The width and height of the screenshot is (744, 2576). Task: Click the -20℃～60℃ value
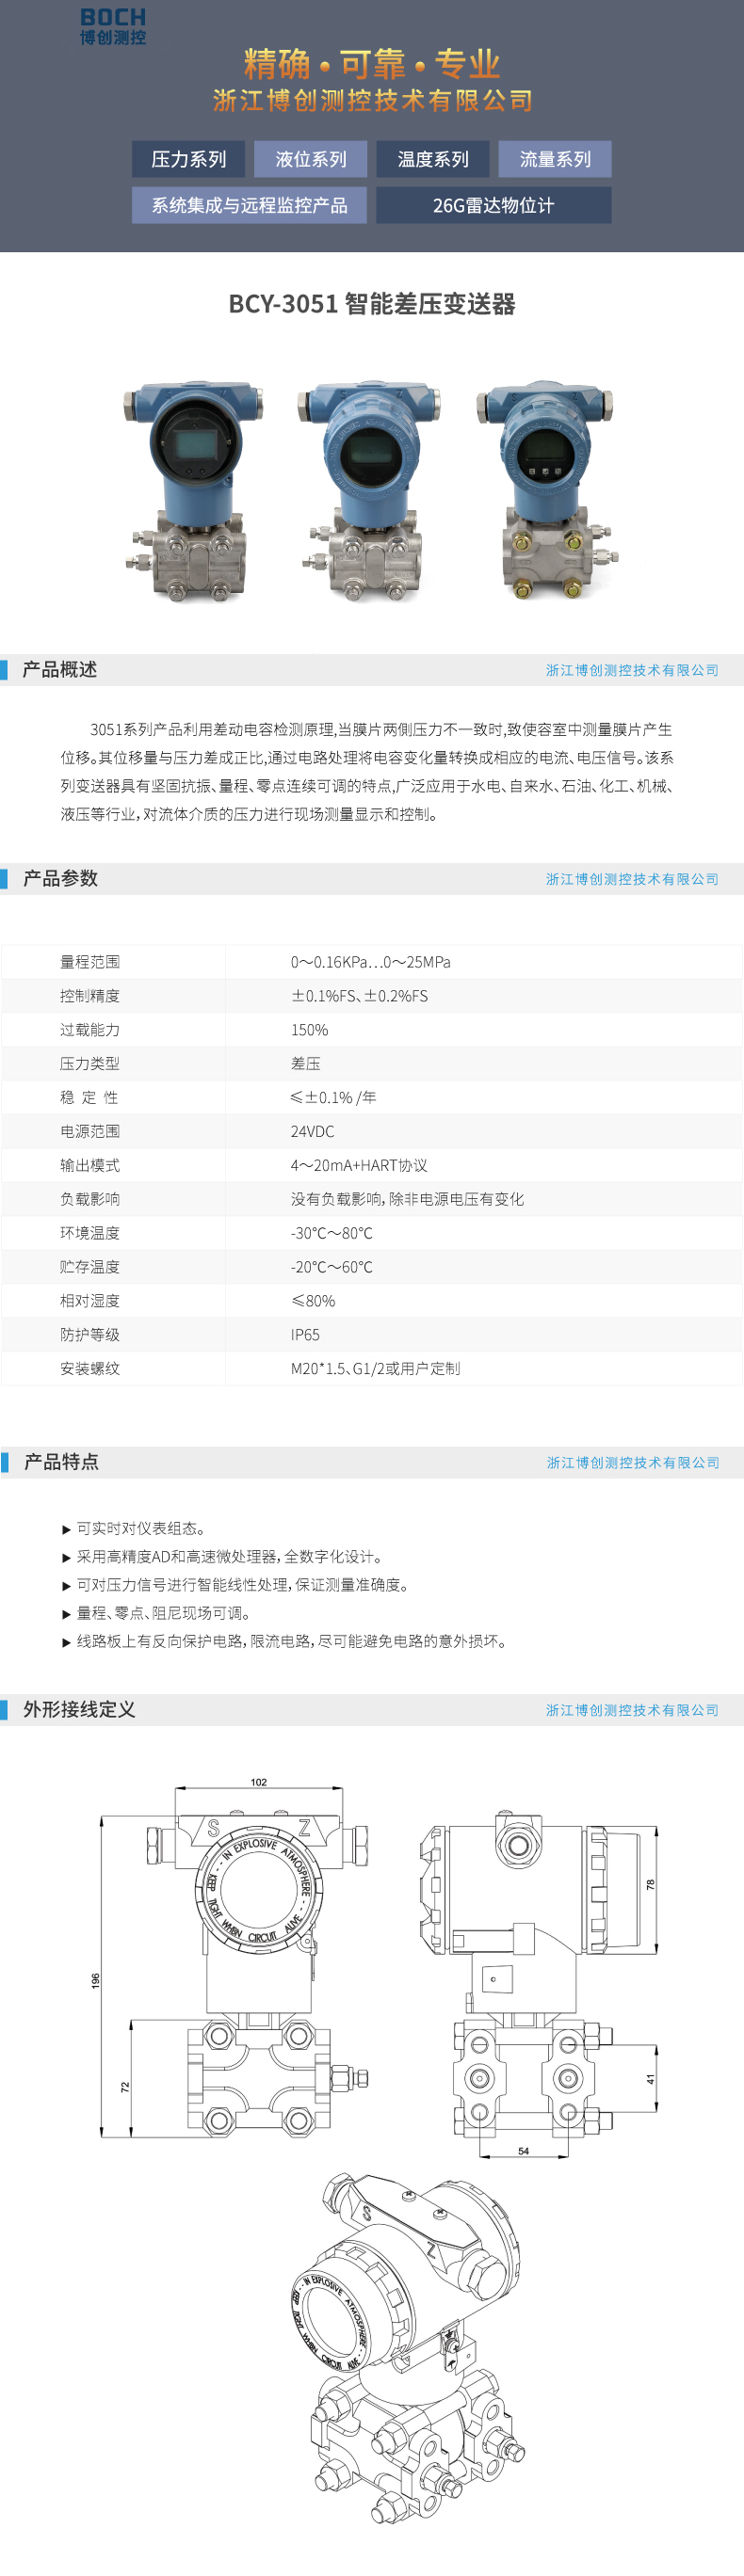(x=332, y=1267)
